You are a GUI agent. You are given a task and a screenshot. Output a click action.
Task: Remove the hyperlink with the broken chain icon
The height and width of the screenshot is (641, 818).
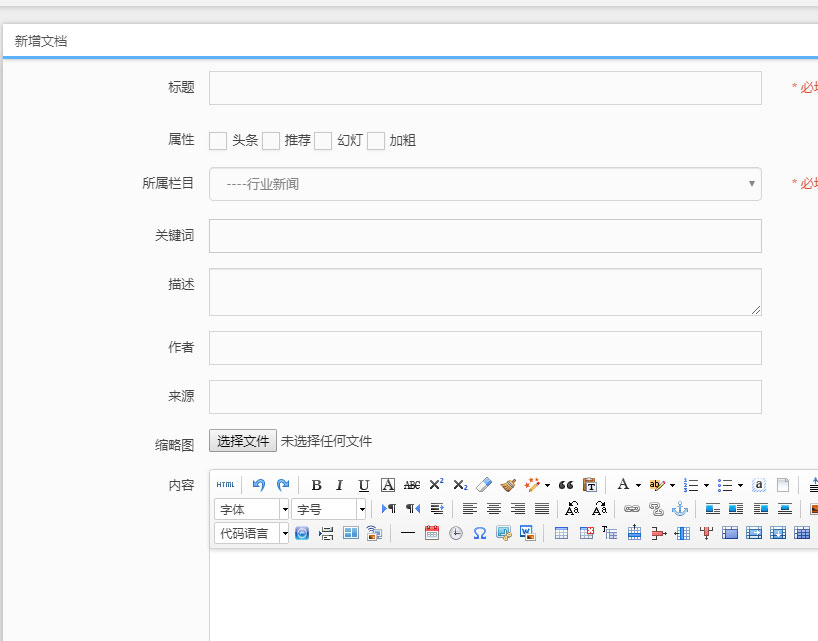[x=656, y=509]
